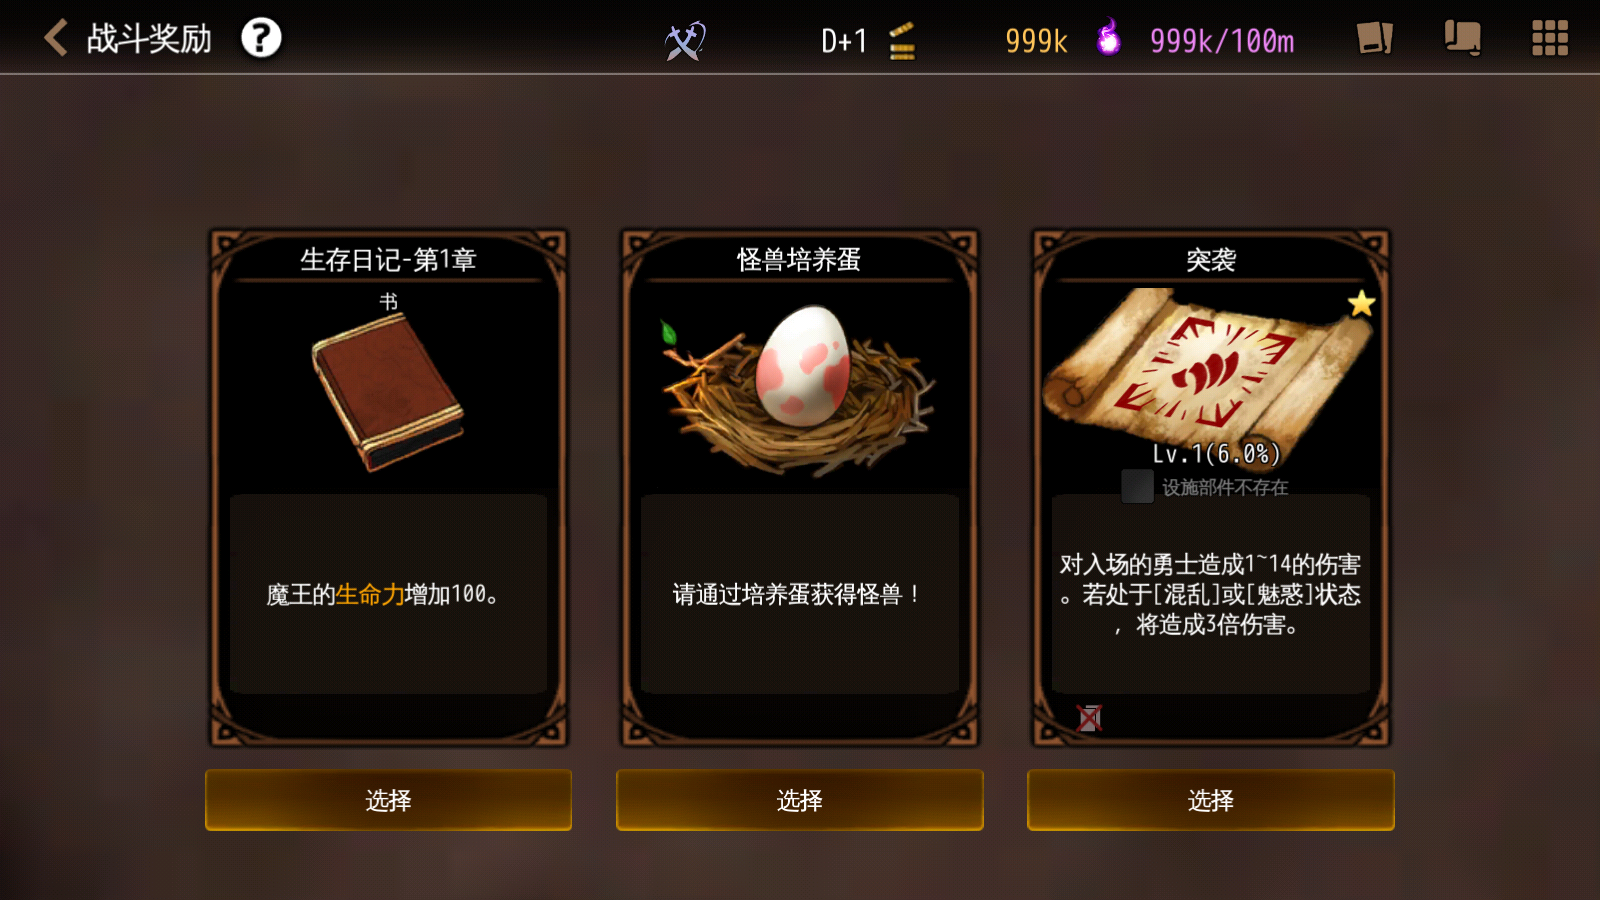Viewport: 1600px width, 900px height.
Task: Click the gold bars icon beside D+1
Action: (x=902, y=41)
